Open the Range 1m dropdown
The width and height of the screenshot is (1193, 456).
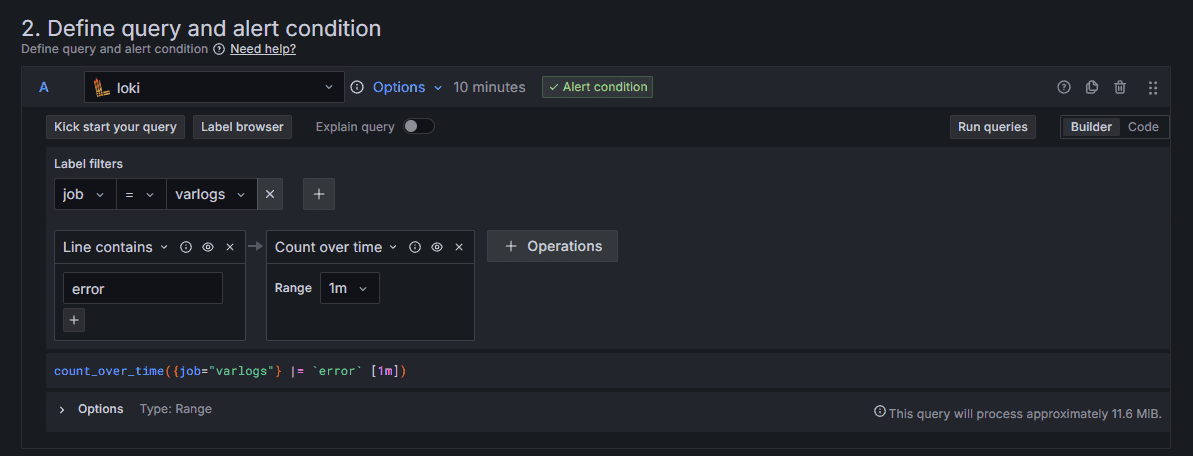349,288
